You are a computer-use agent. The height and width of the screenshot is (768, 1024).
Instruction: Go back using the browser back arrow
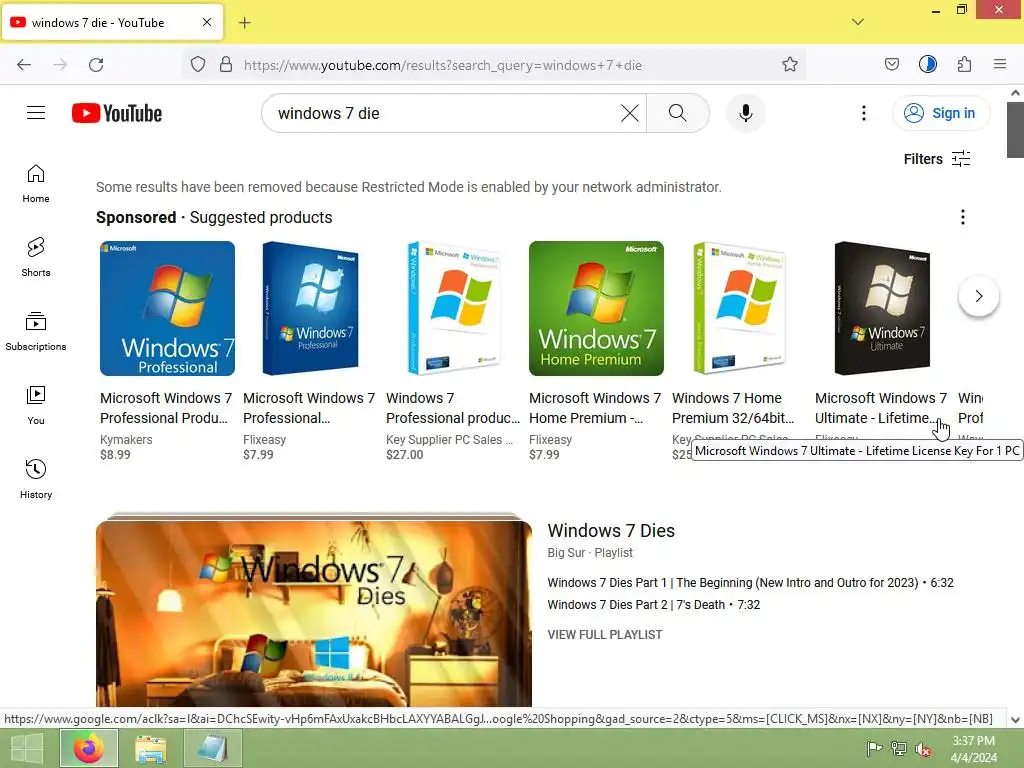coord(24,65)
